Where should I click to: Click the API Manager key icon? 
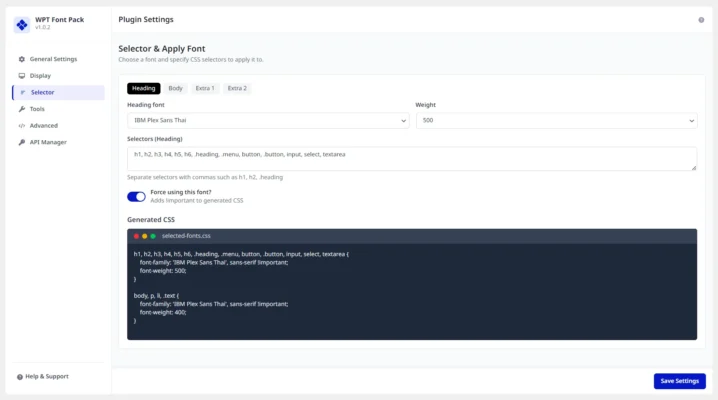click(22, 142)
